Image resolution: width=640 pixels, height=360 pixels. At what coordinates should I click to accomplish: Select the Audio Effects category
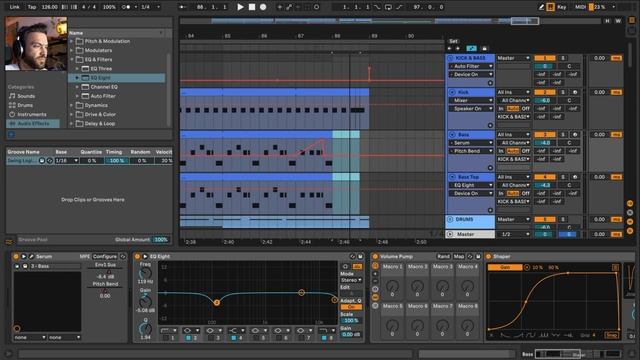pyautogui.click(x=33, y=123)
